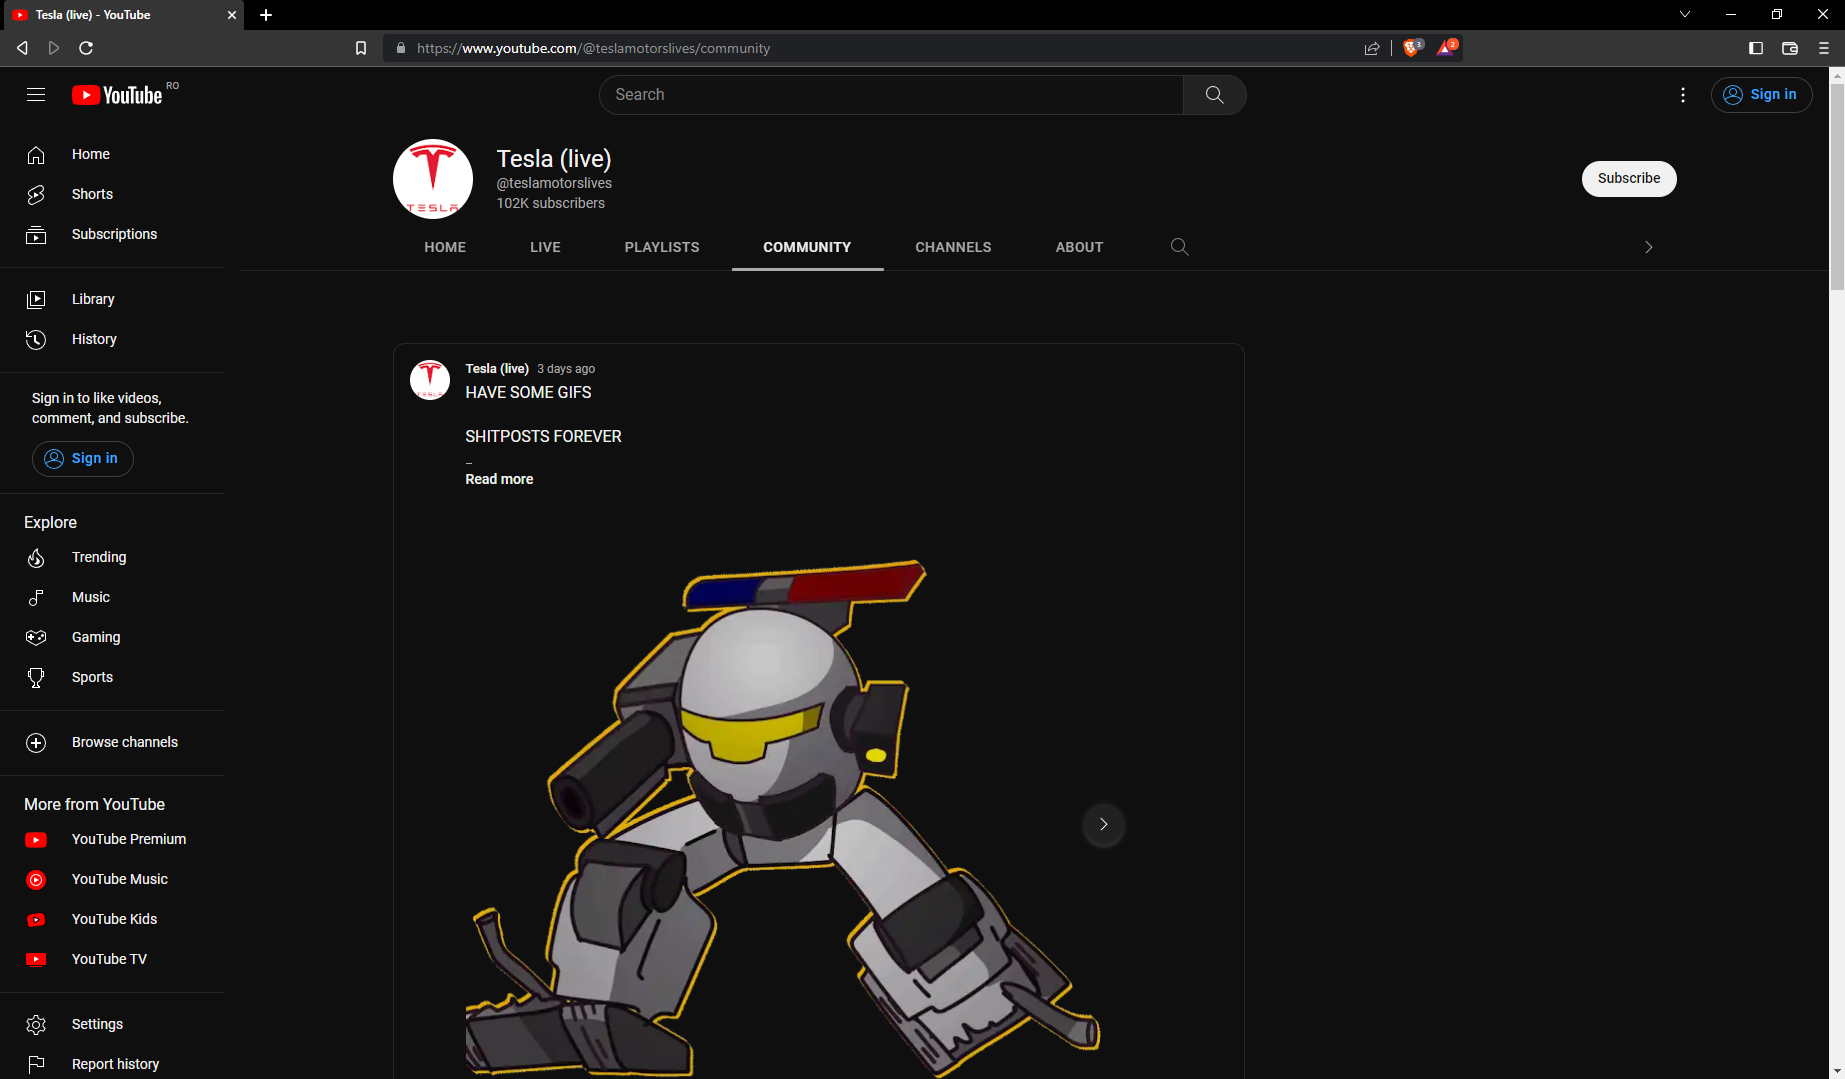Bookmark the page with bookmark icon
Screen dimensions: 1845x1079
pyautogui.click(x=361, y=48)
